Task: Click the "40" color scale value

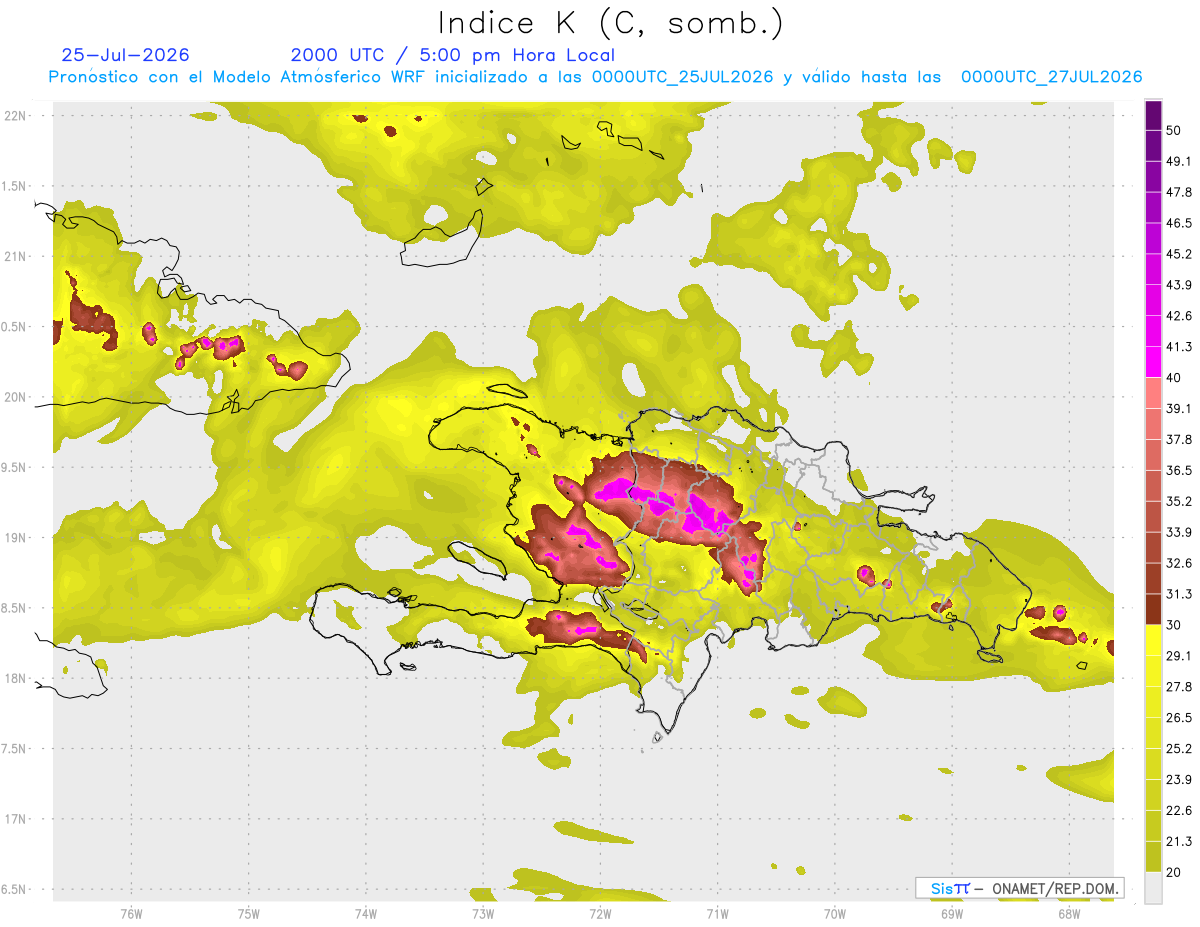Action: pos(1174,377)
